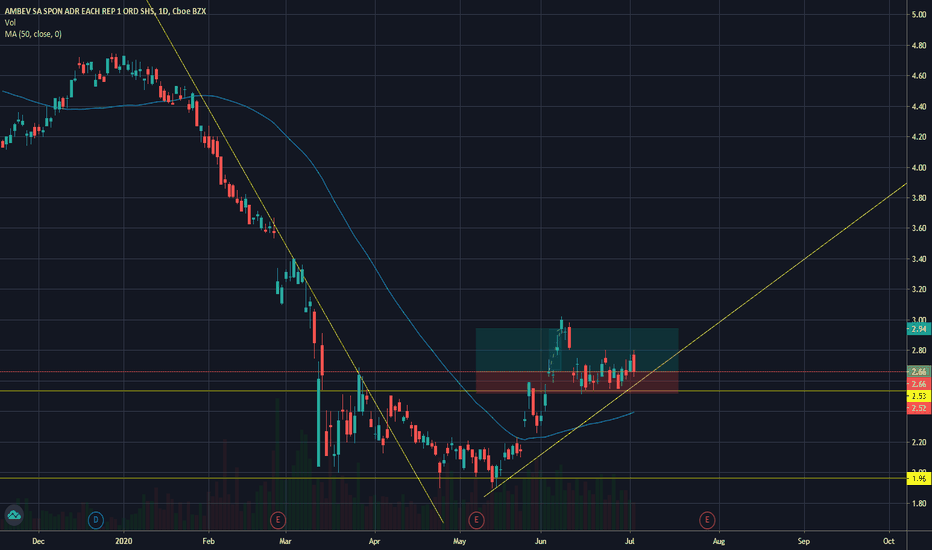932x550 pixels.
Task: Click the 1.80 value on the price axis
Action: 918,504
